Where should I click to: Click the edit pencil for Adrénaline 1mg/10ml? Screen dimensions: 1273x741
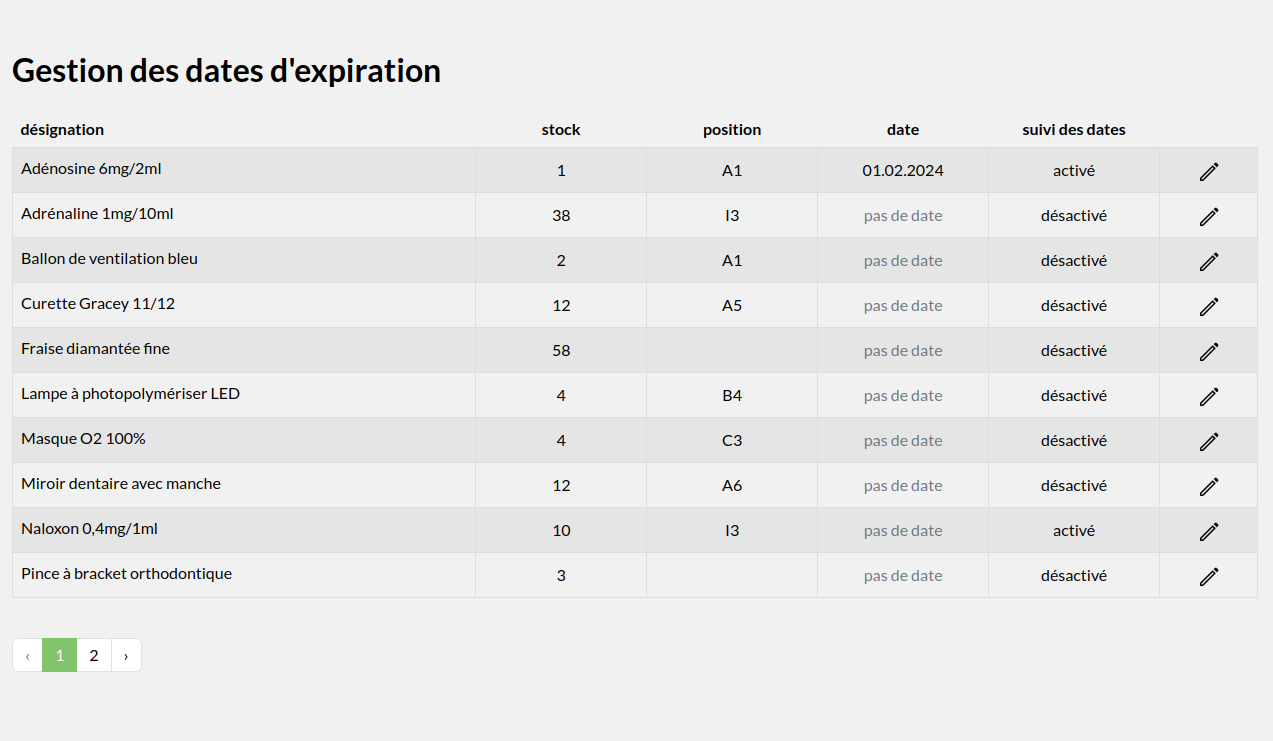[x=1209, y=216]
